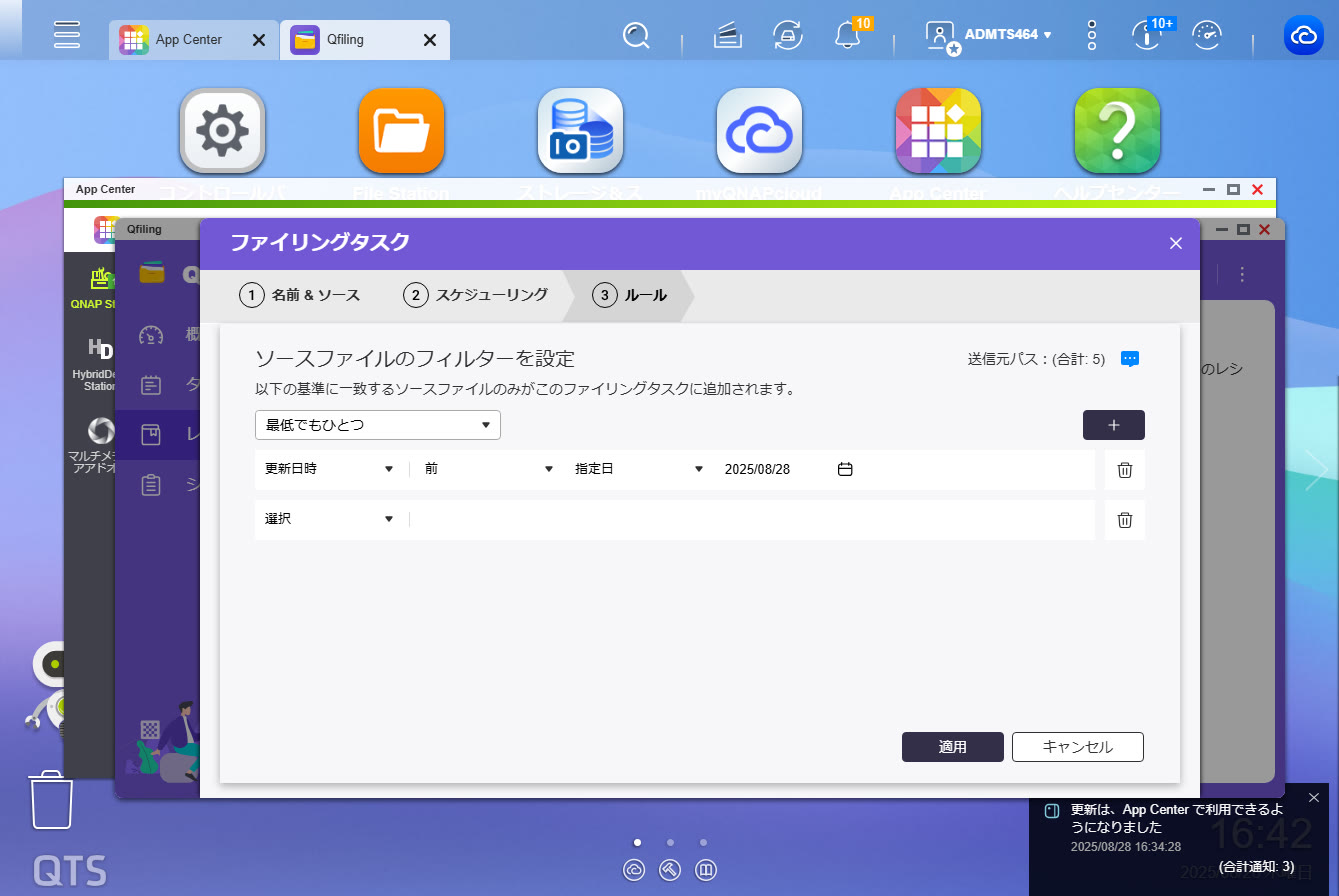Expand the 指定日 dropdown
The height and width of the screenshot is (896, 1339).
tap(639, 469)
